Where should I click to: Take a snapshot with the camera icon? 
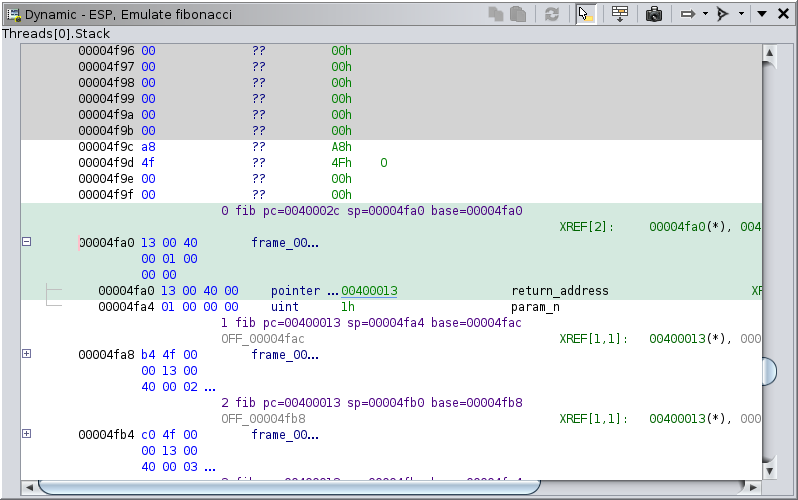coord(653,14)
